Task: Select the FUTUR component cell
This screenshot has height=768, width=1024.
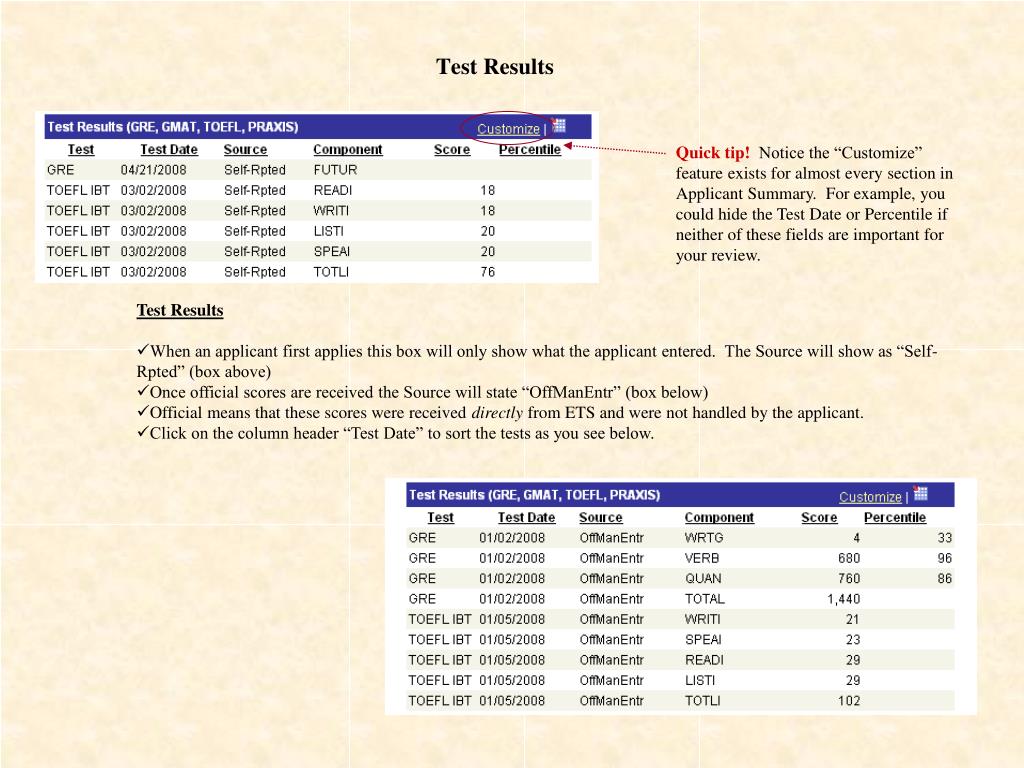Action: 335,170
